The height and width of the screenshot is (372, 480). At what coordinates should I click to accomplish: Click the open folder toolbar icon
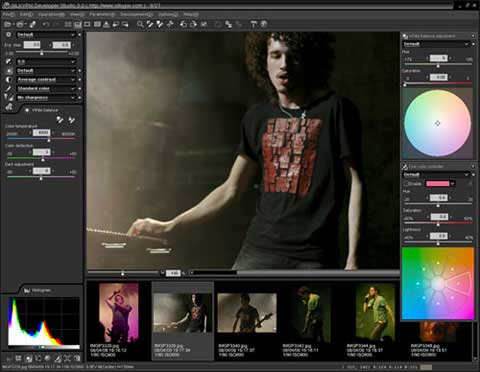[20, 24]
